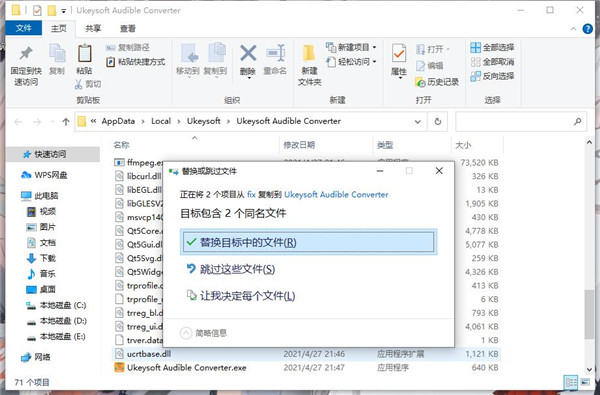Select This PC (此电脑) in sidebar

coord(40,196)
